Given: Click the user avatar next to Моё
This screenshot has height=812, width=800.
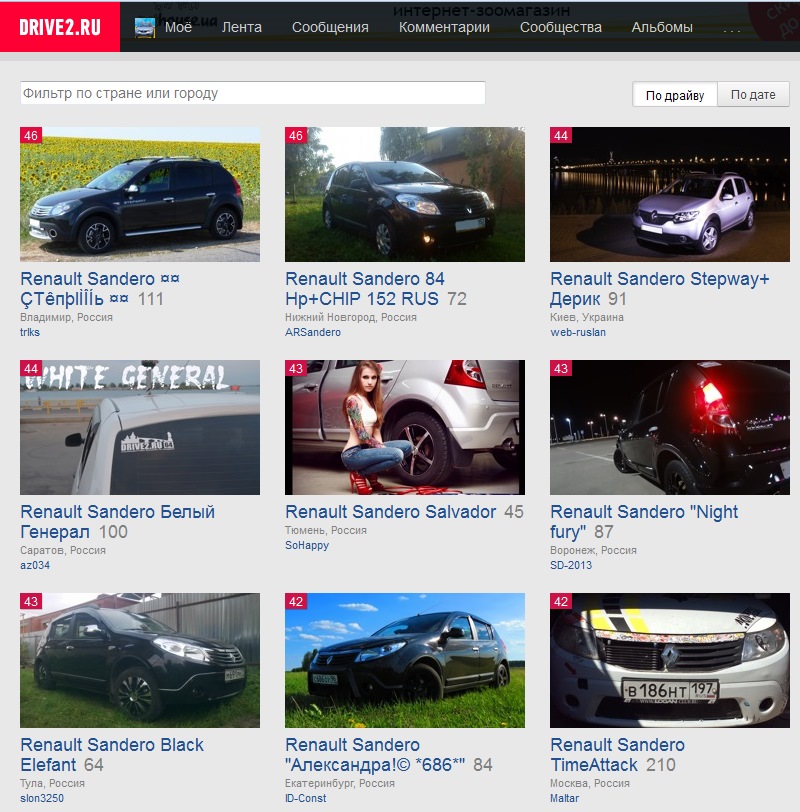Looking at the screenshot, I should click(145, 27).
